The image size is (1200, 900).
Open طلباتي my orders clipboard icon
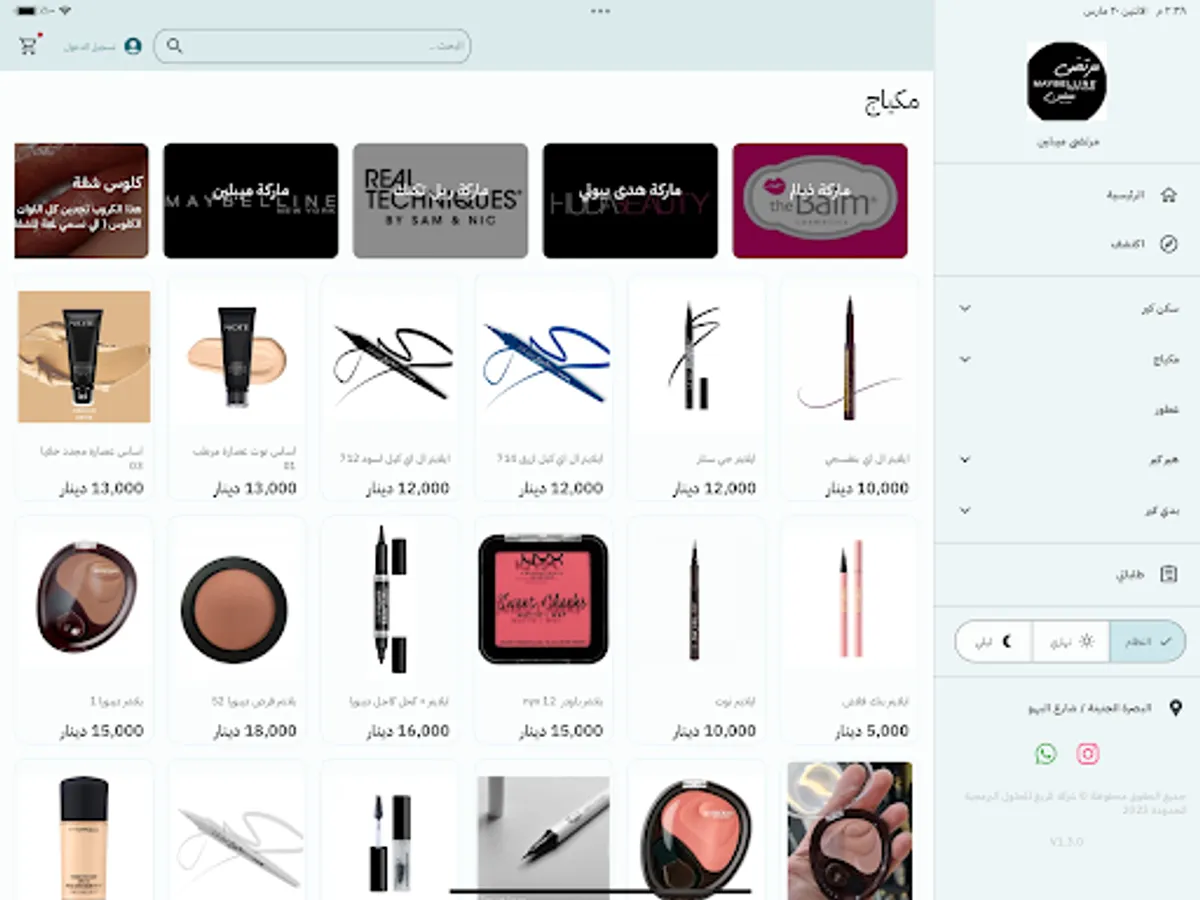[x=1168, y=575]
